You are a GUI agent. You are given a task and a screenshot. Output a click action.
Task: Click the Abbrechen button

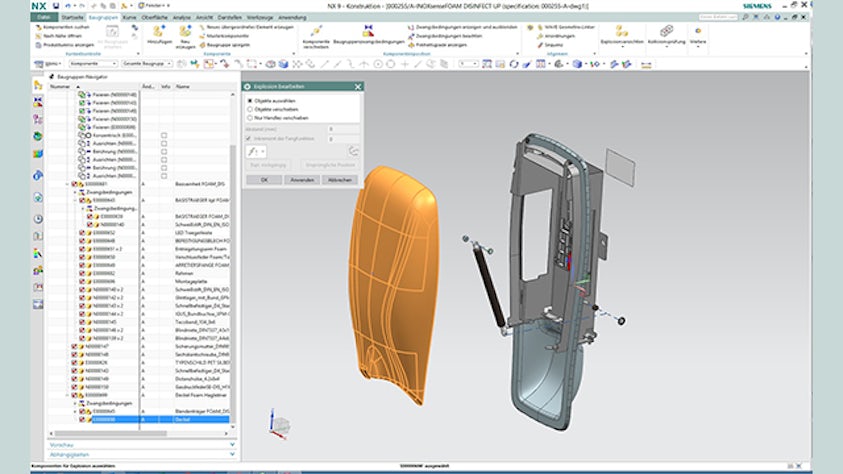click(x=340, y=180)
